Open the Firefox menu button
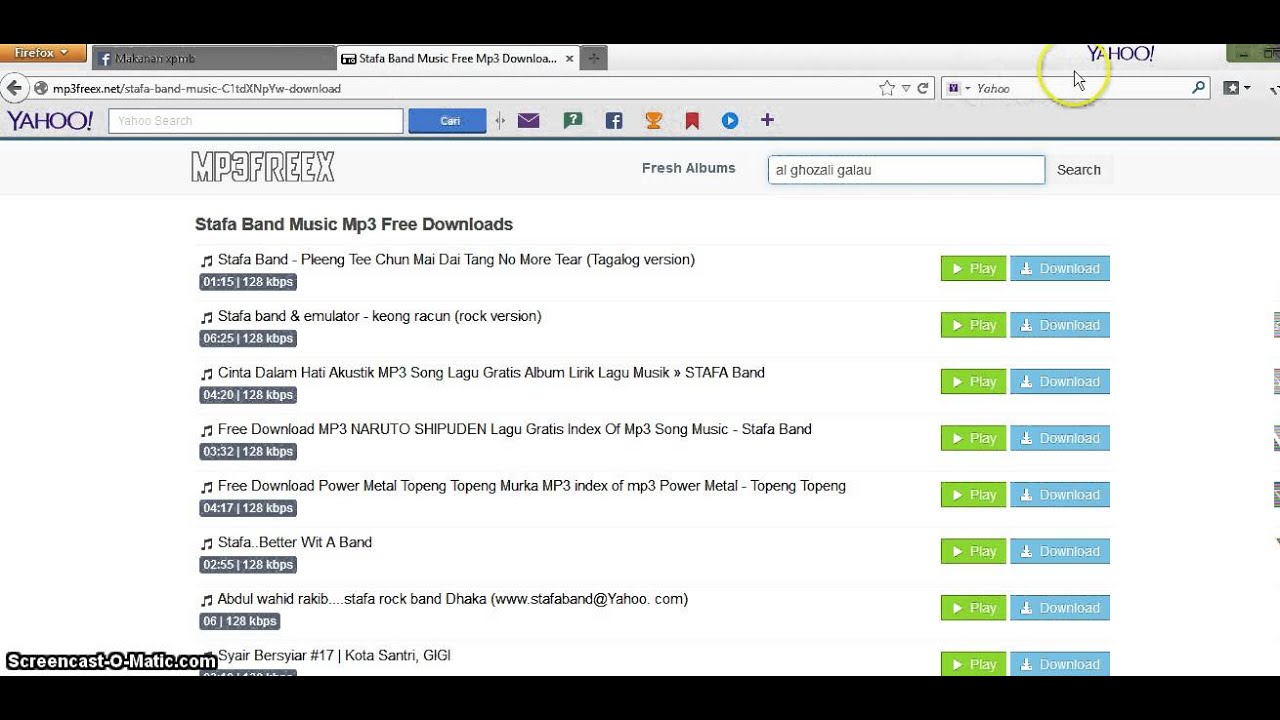 click(x=43, y=53)
